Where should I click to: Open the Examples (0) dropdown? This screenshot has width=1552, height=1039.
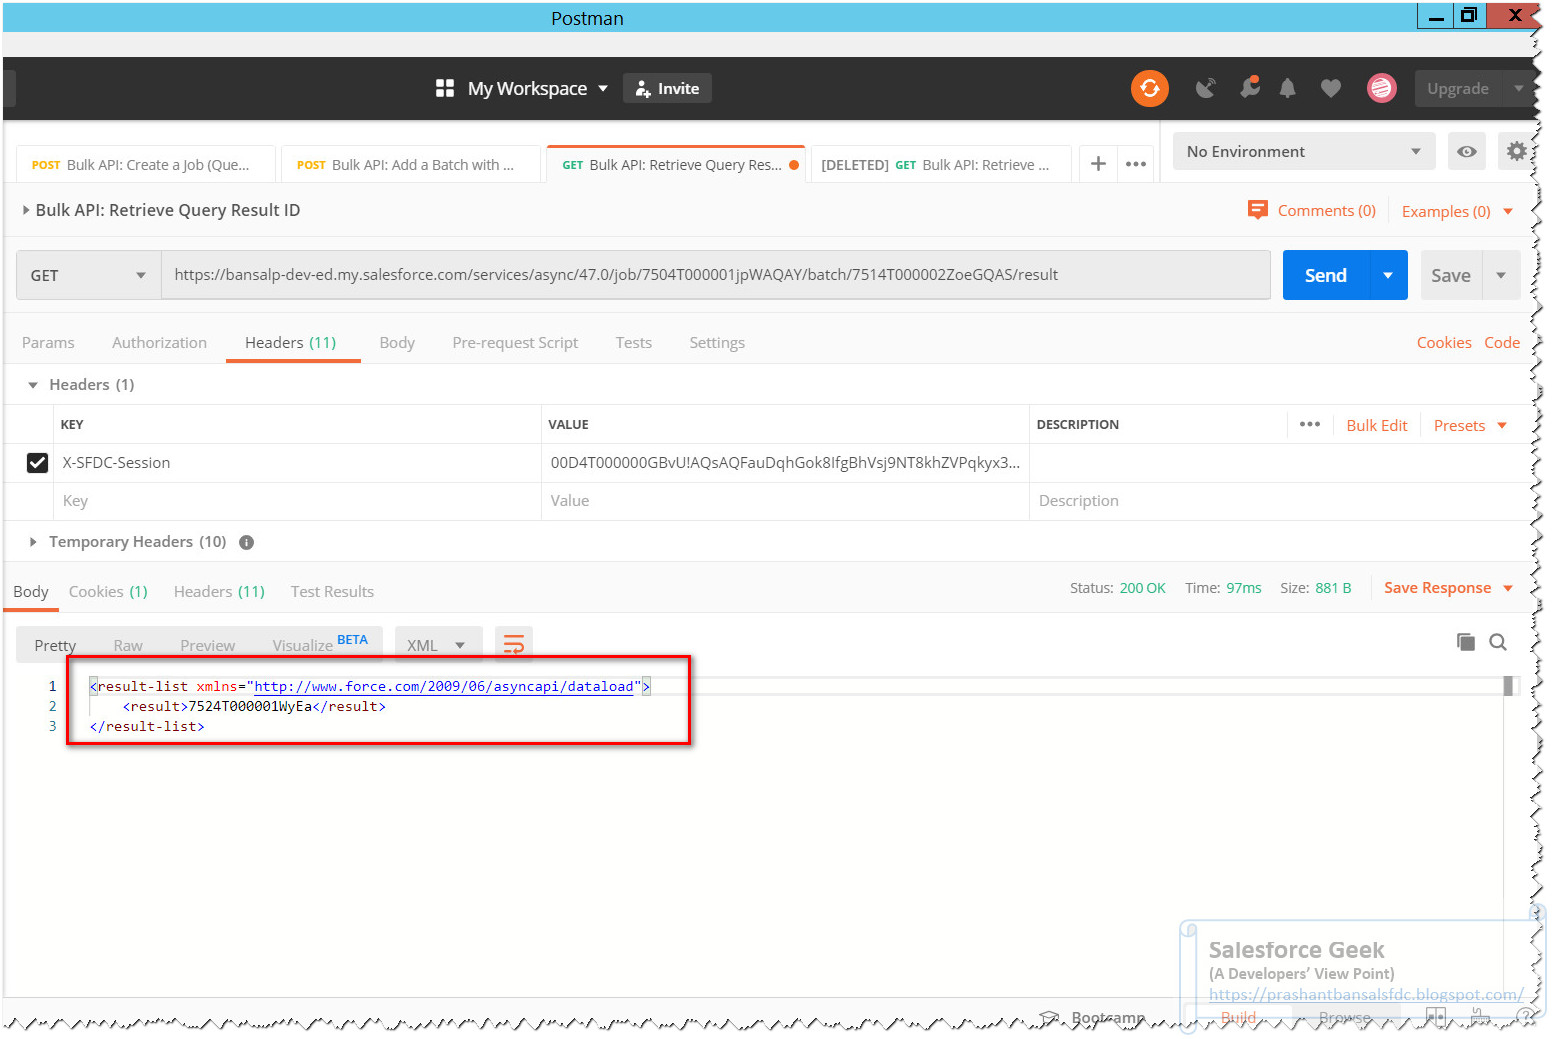(x=1457, y=211)
